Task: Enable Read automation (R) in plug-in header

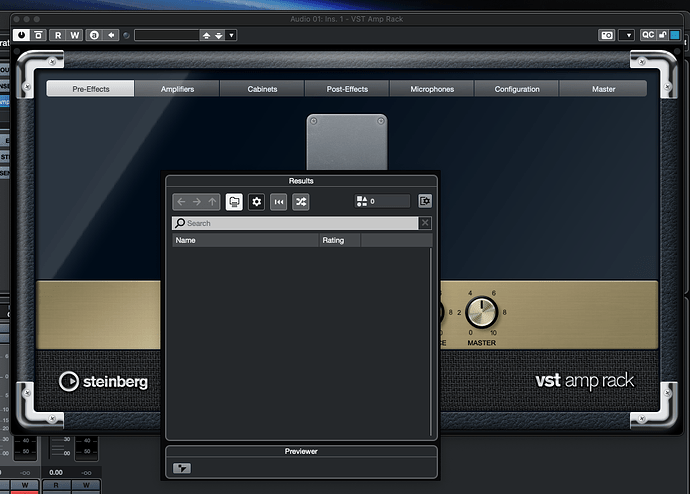Action: [x=58, y=35]
